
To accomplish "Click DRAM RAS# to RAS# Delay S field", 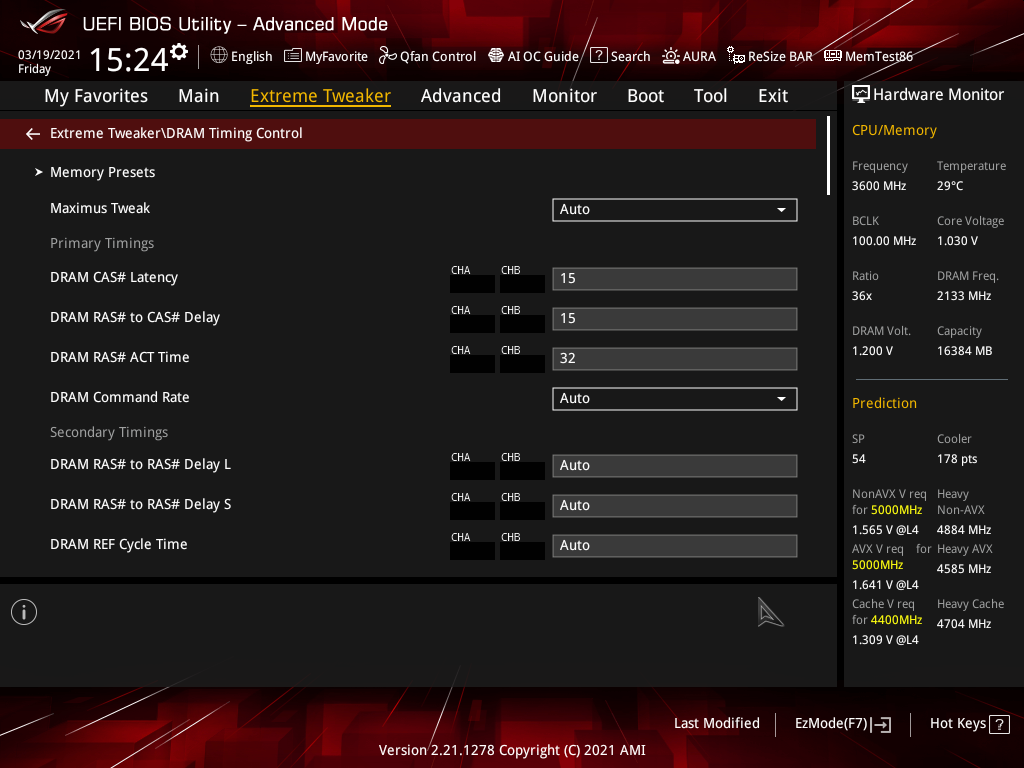I will [x=675, y=505].
